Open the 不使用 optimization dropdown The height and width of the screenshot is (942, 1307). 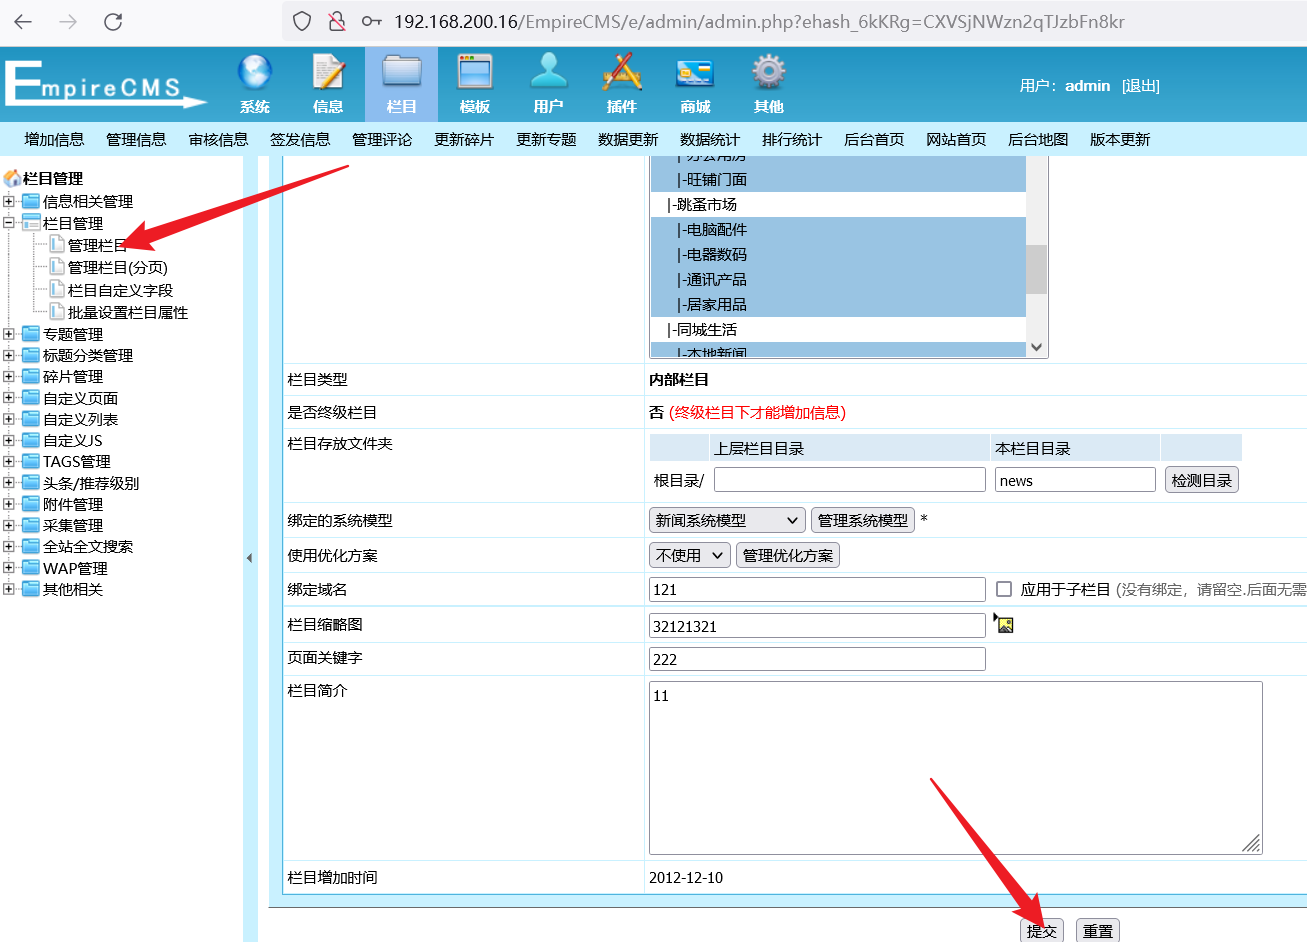(690, 555)
